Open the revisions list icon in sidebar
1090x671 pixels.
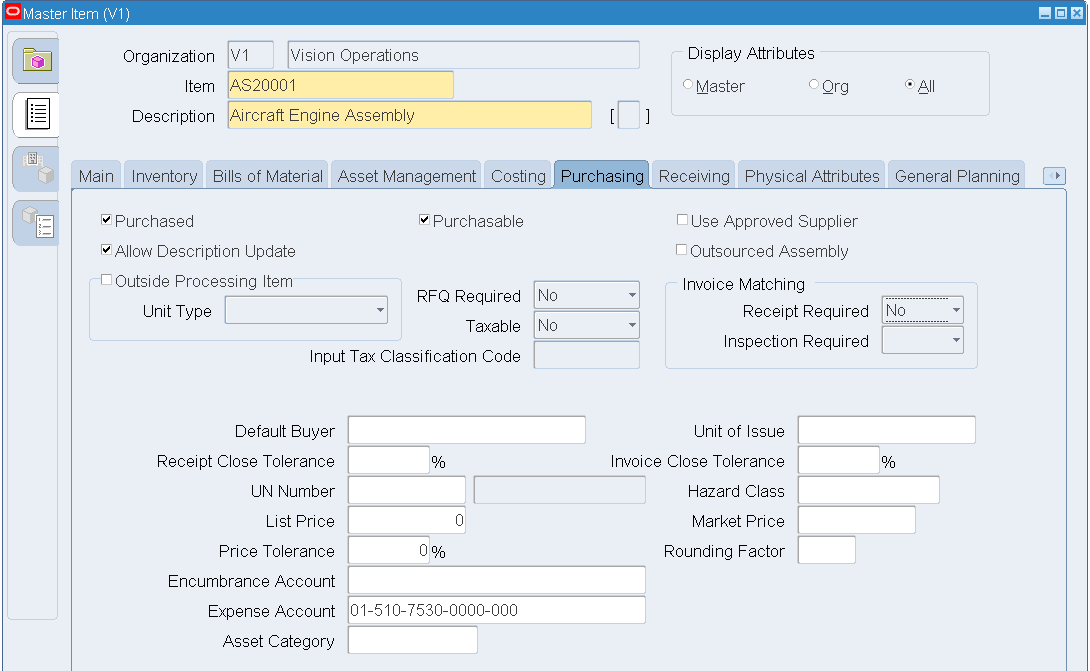click(x=36, y=223)
